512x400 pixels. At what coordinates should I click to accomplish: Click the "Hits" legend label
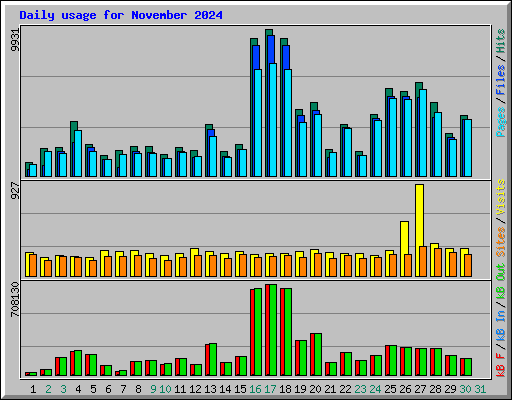[501, 41]
